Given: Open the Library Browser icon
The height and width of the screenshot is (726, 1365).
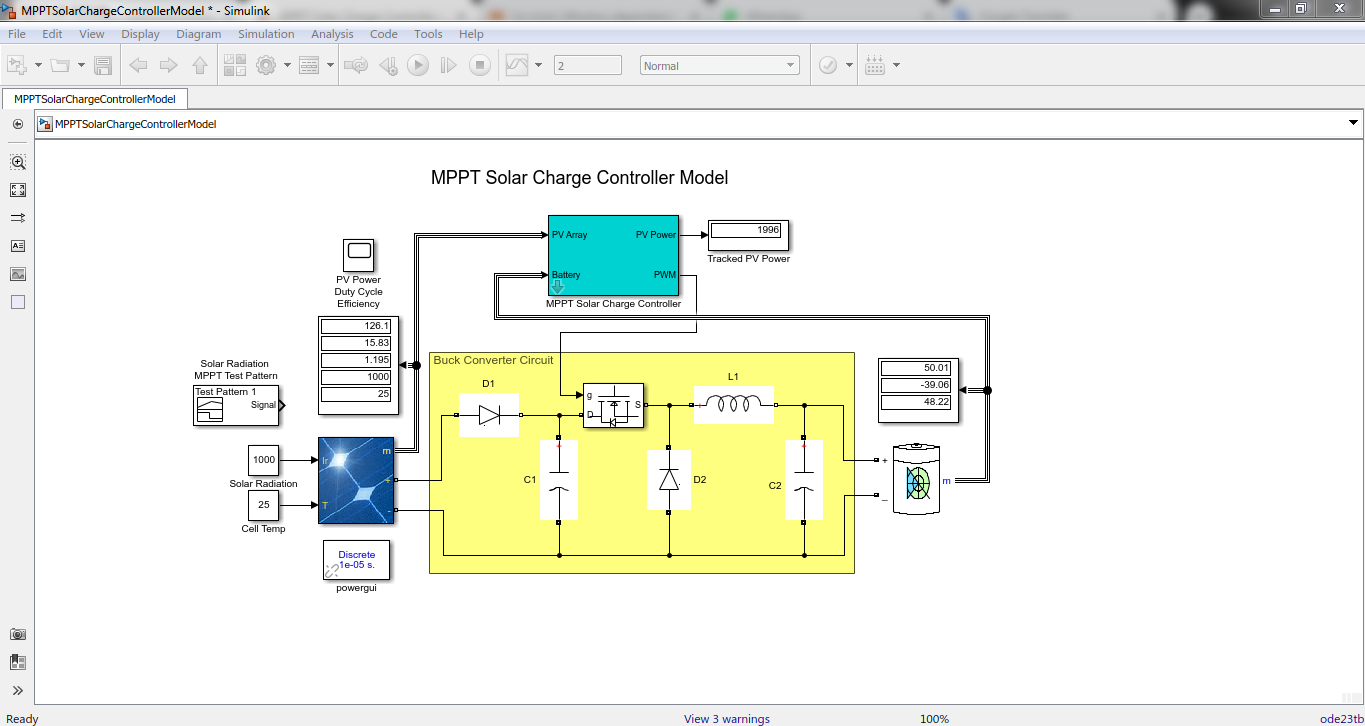Looking at the screenshot, I should coord(235,66).
